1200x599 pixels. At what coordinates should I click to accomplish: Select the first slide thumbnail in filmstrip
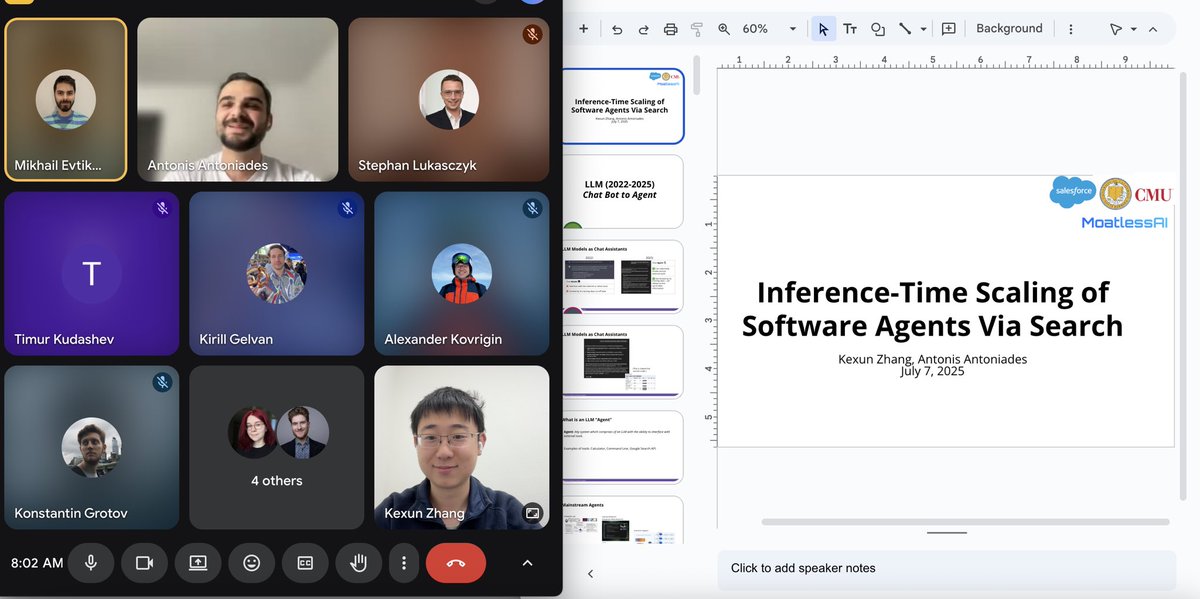coord(622,106)
